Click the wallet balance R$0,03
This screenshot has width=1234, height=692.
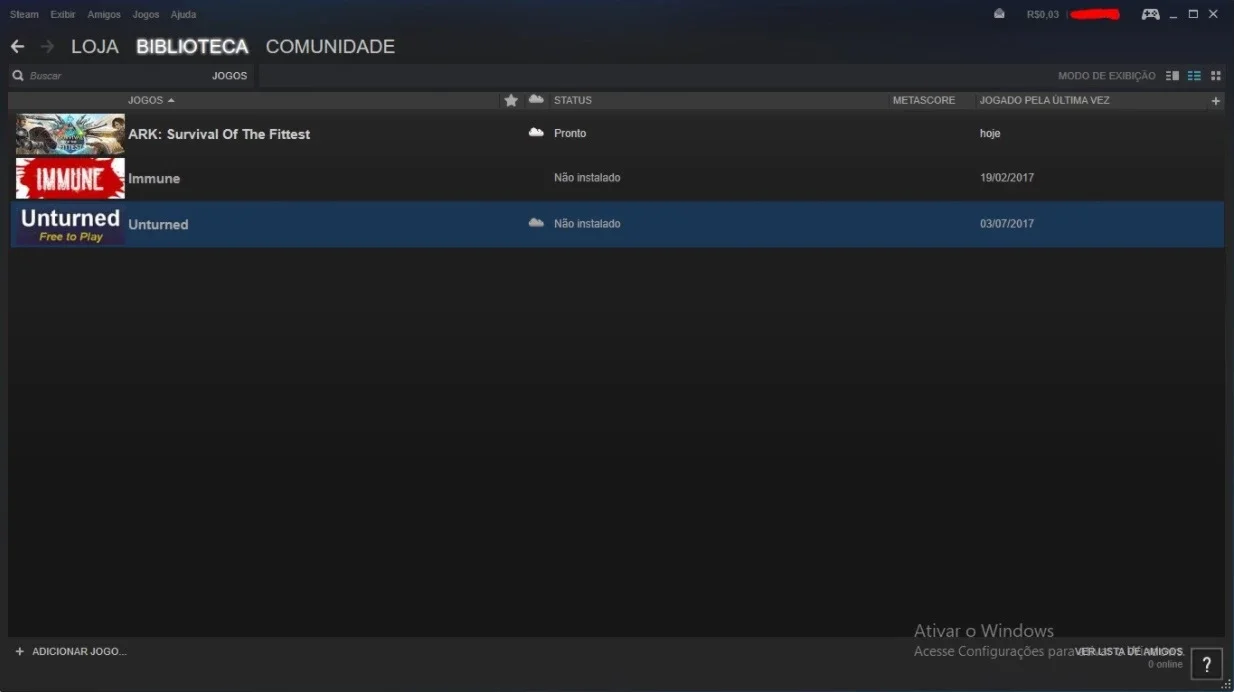1043,15
